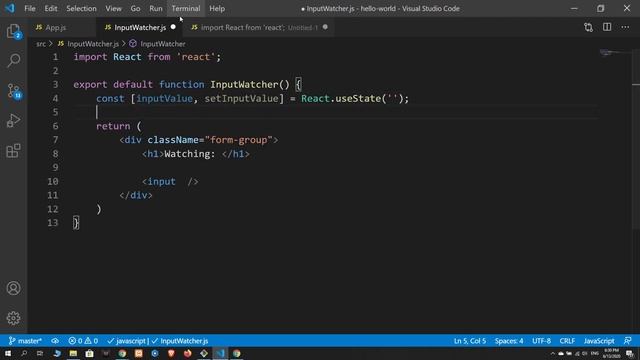Switch to the Untitled-1 editor tab
Screen dimensions: 640x360
259,27
